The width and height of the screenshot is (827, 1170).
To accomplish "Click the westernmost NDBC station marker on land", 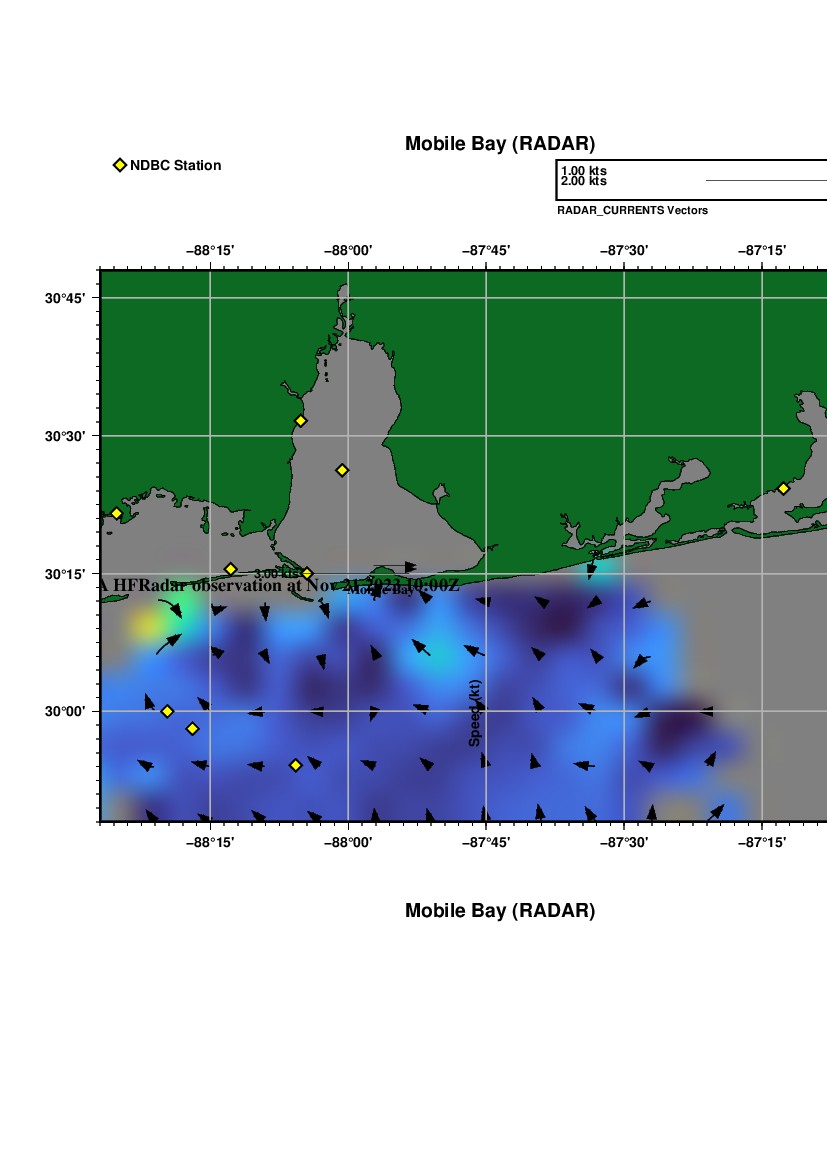I will 116,514.
